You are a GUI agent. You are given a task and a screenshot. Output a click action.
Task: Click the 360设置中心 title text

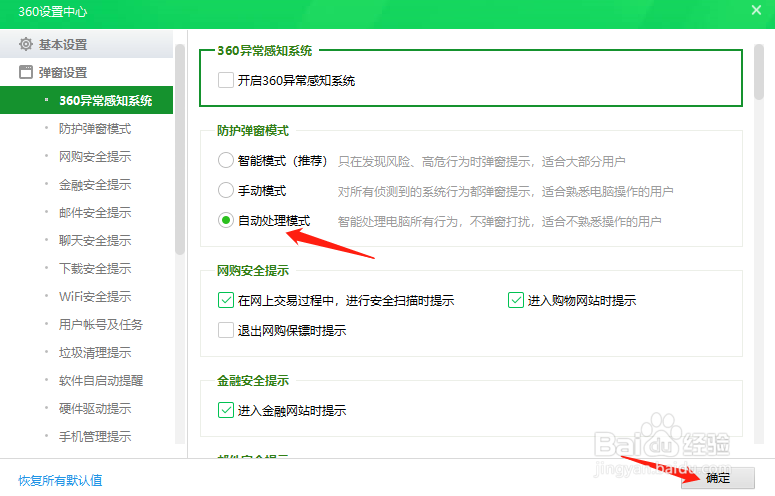pos(53,12)
